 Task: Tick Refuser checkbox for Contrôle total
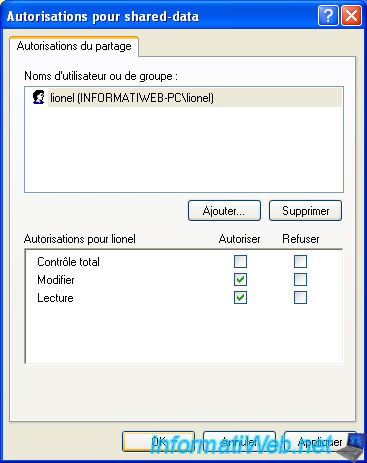pos(300,262)
